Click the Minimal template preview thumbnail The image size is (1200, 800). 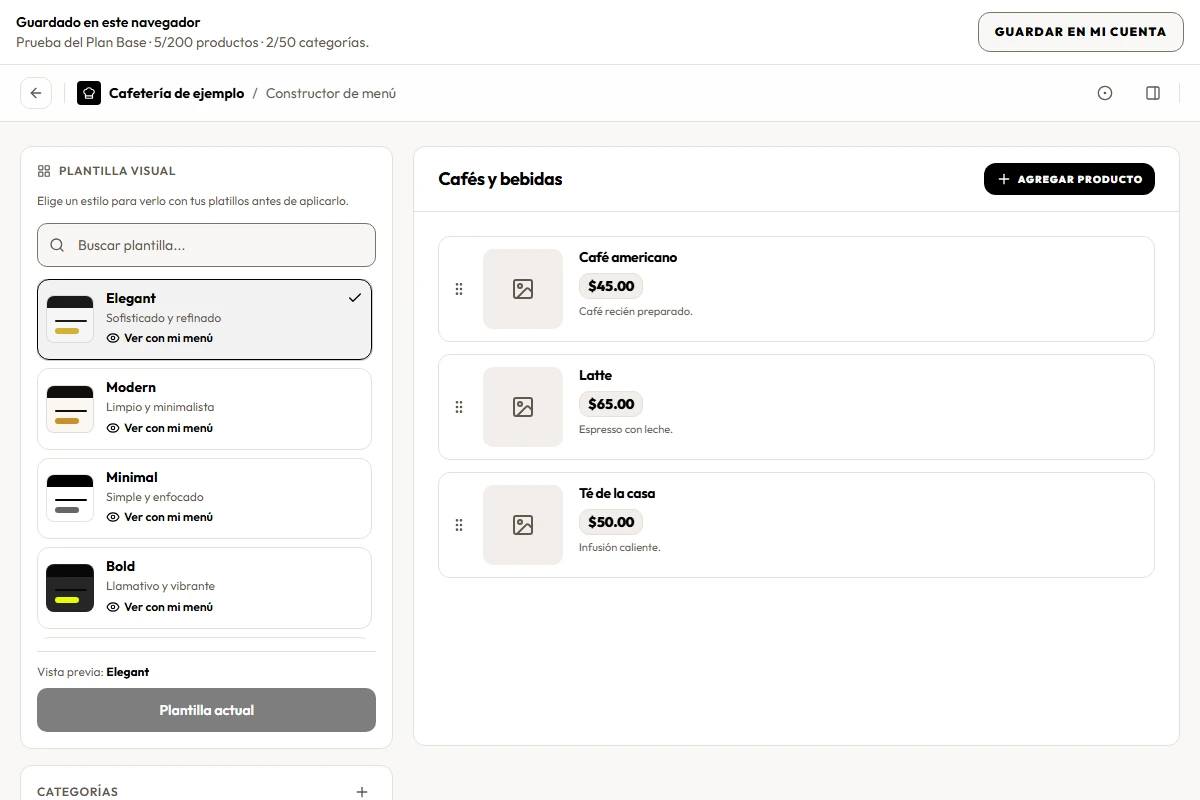[70, 498]
